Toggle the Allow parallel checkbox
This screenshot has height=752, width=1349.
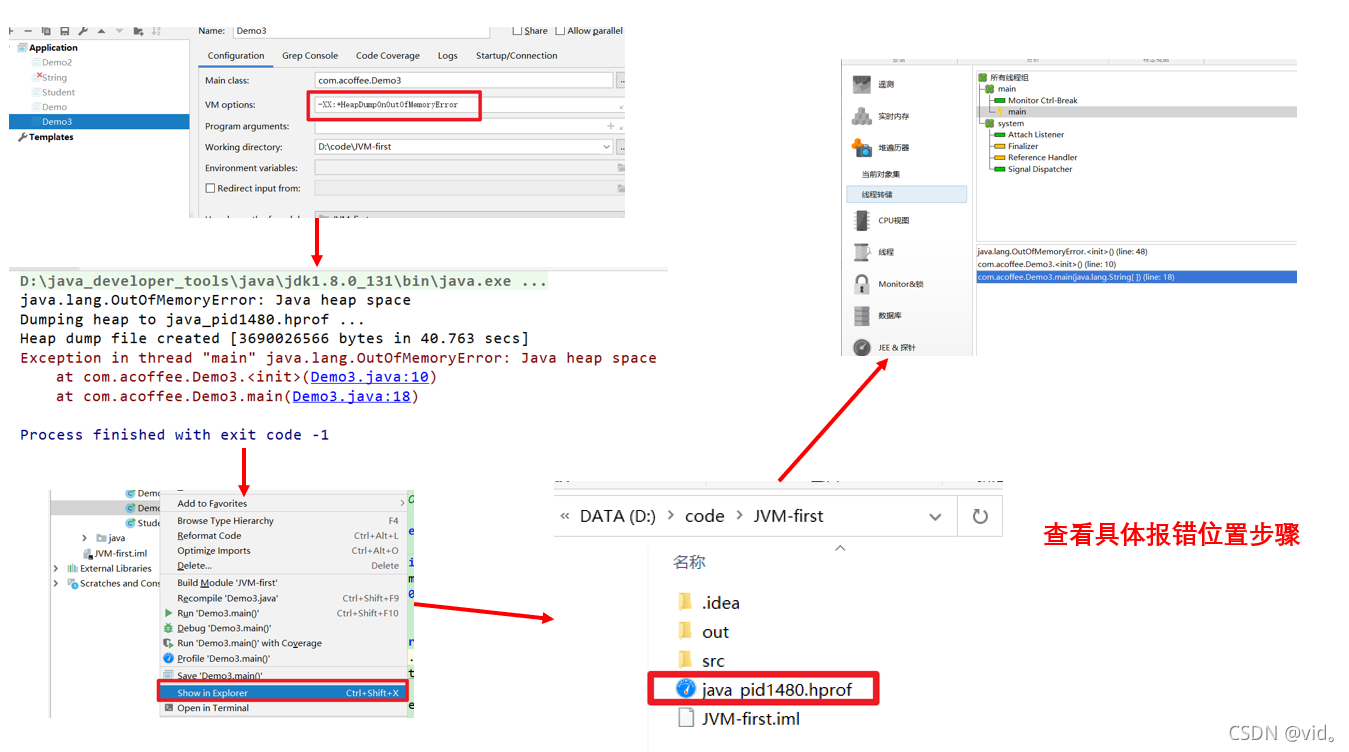pyautogui.click(x=560, y=31)
